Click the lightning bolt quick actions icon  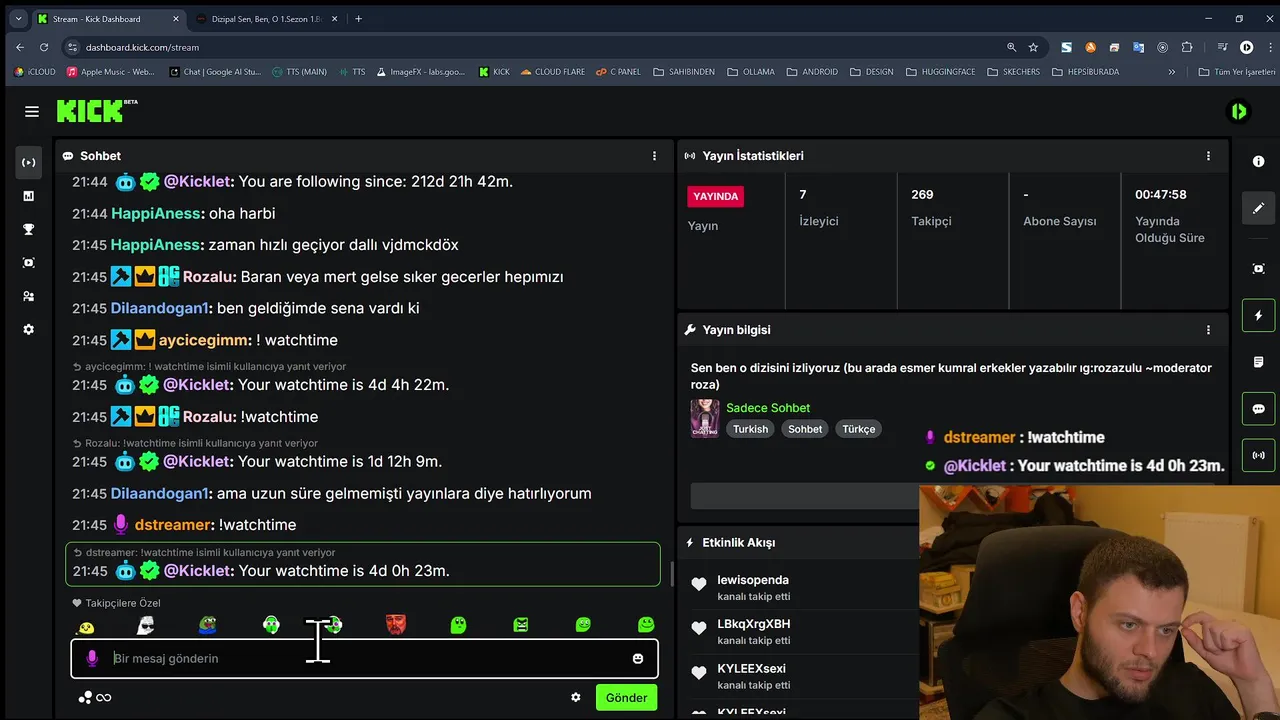pyautogui.click(x=1258, y=315)
